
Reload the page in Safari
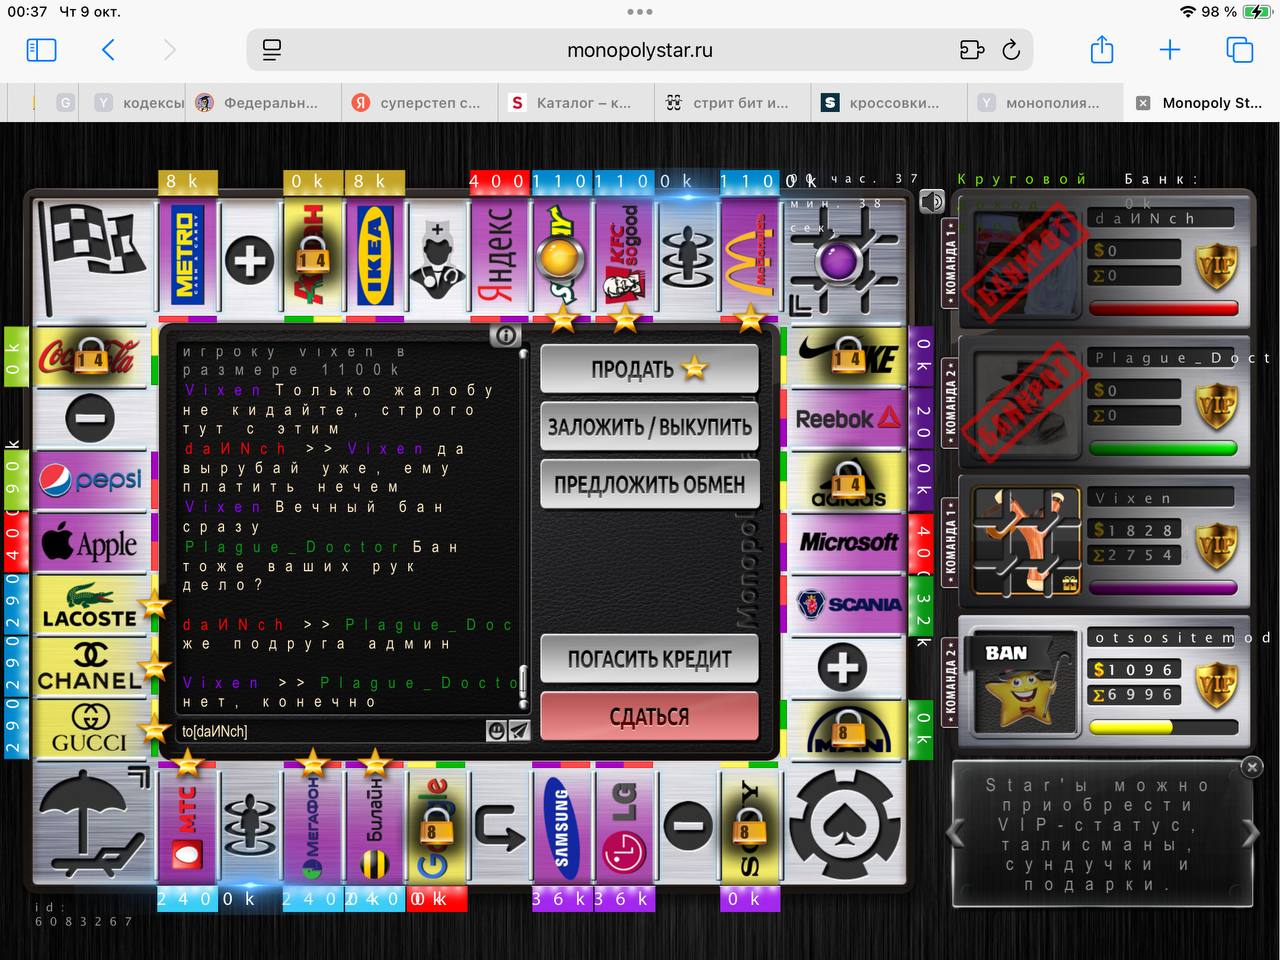(x=1011, y=50)
